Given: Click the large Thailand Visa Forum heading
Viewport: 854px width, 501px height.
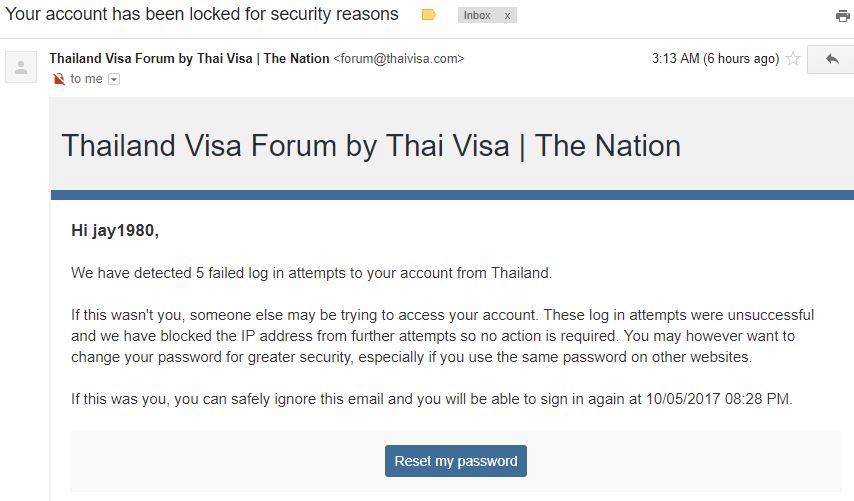Looking at the screenshot, I should tap(371, 145).
